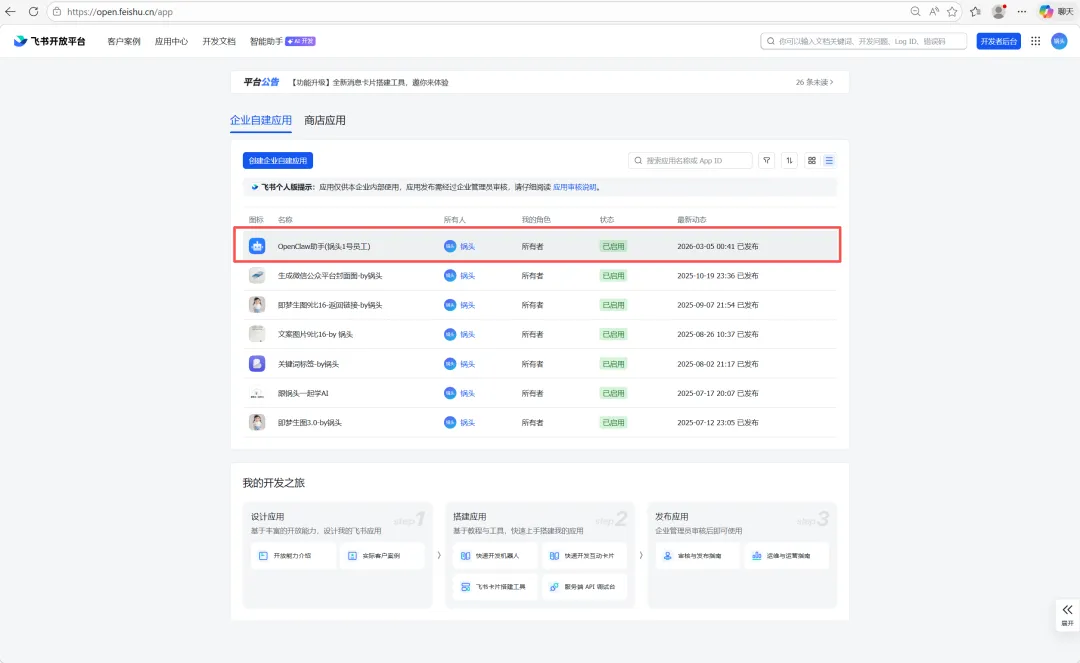View site info via the lock icon
Screen dimensions: 1080x663
click(x=57, y=12)
